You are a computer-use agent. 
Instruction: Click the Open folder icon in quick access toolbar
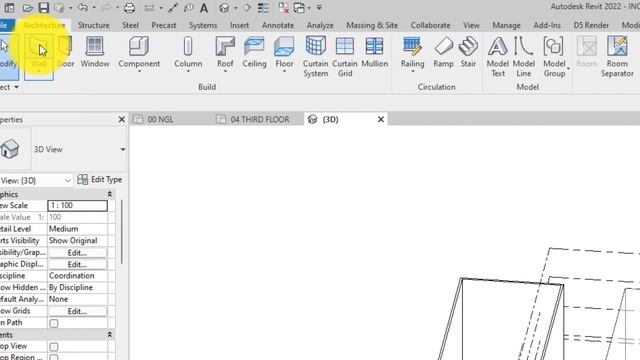(27, 7)
